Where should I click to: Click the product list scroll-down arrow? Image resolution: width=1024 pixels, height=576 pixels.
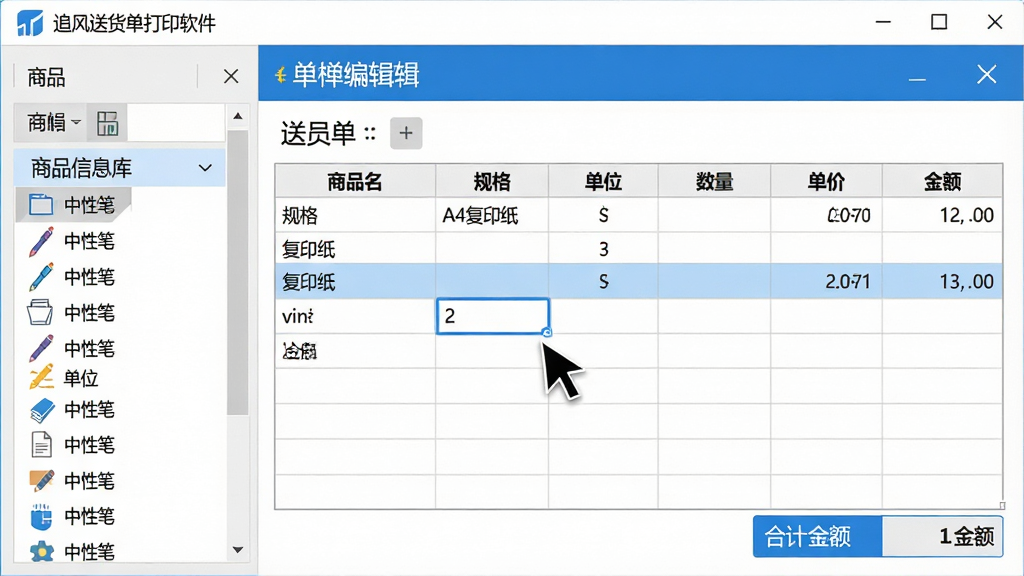coord(238,550)
